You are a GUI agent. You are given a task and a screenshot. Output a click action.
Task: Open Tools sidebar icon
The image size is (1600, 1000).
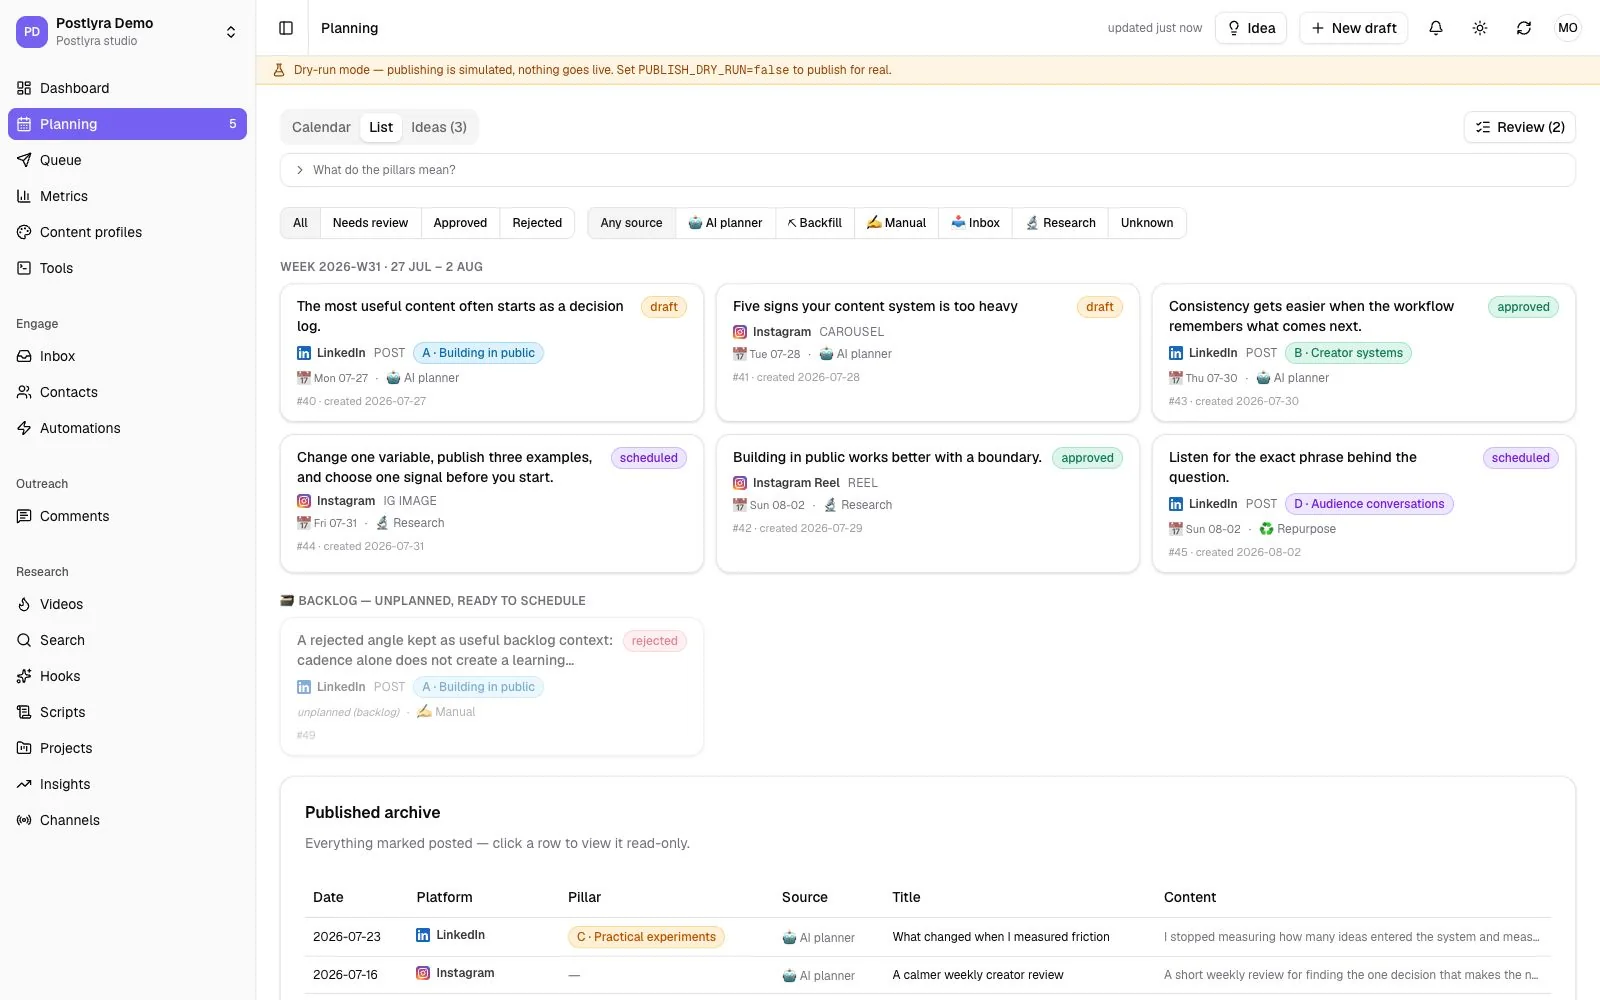point(24,268)
